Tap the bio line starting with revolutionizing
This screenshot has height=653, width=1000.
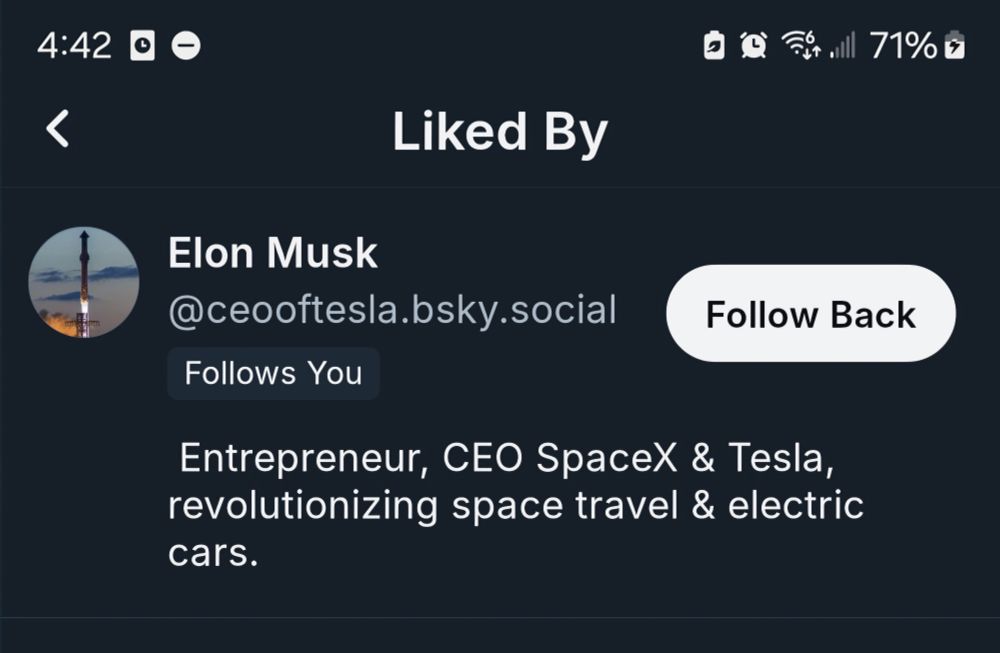pos(515,505)
